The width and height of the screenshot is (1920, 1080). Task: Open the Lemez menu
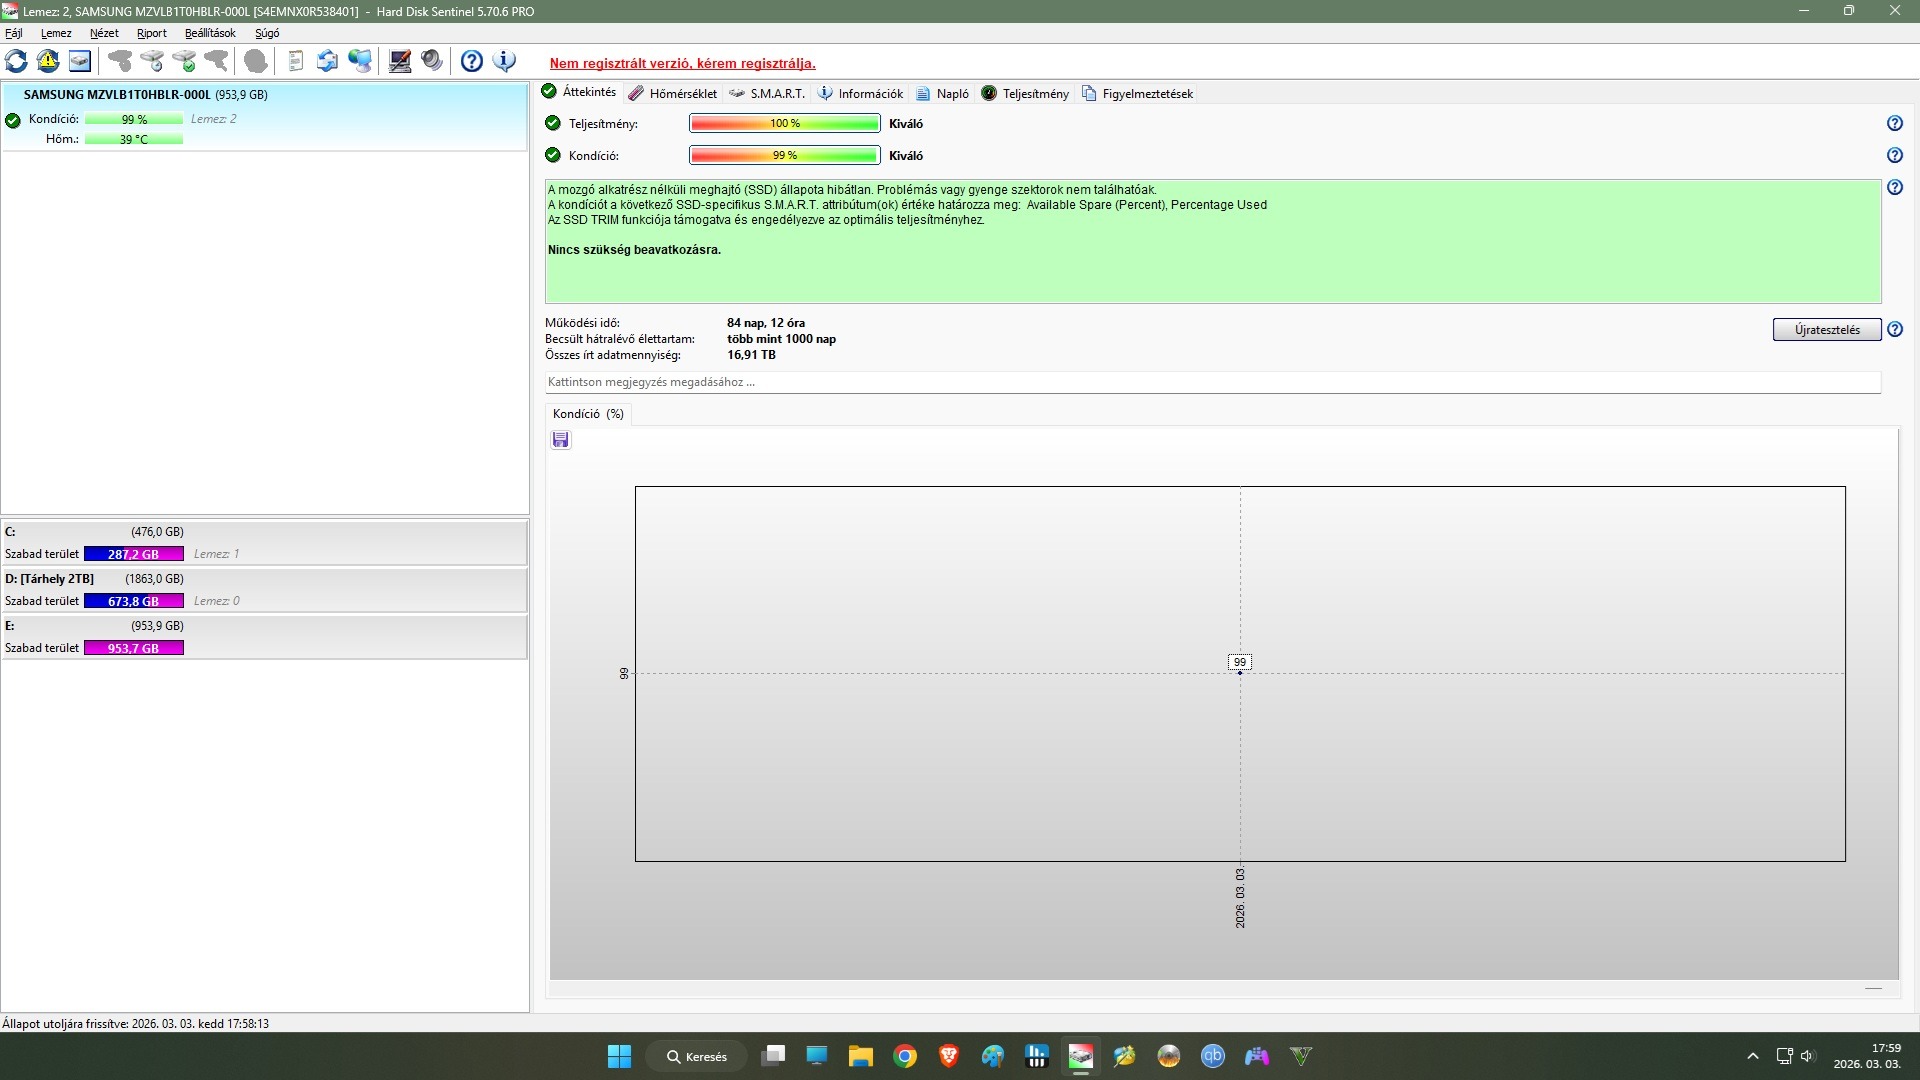pyautogui.click(x=56, y=33)
